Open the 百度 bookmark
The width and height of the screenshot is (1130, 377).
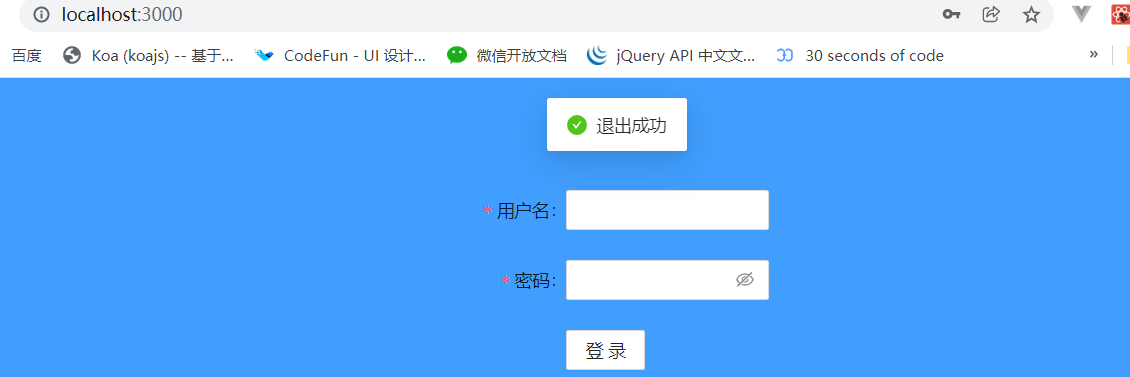click(27, 56)
